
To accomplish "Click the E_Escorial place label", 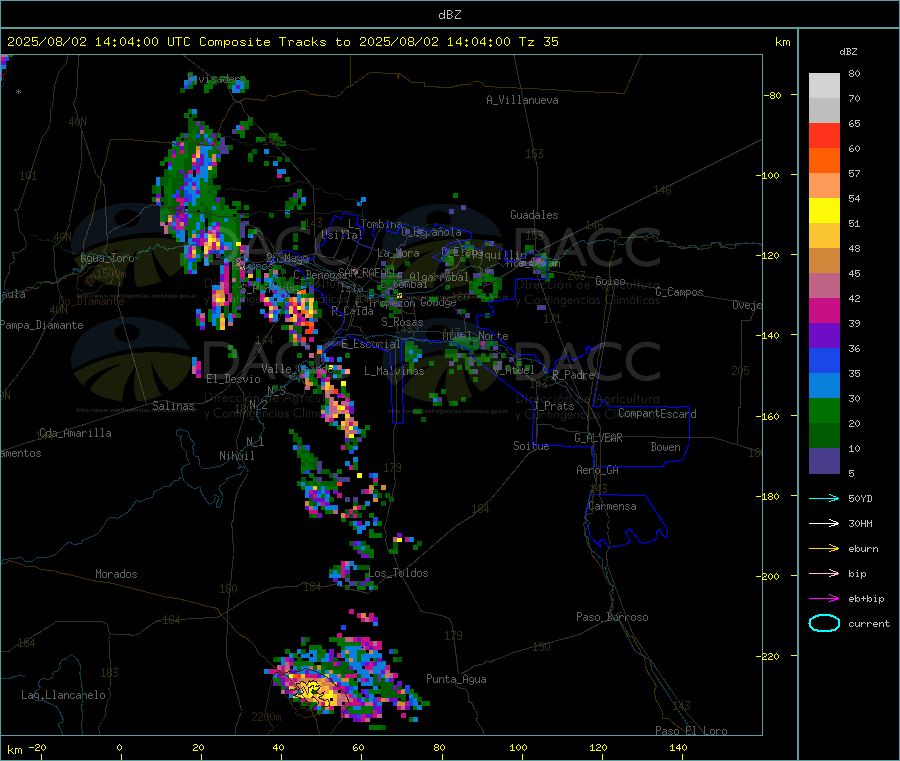I will click(371, 344).
